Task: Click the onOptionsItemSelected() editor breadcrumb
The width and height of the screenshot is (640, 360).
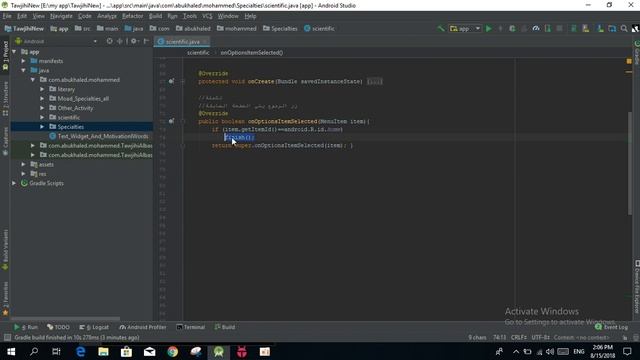Action: 251,53
